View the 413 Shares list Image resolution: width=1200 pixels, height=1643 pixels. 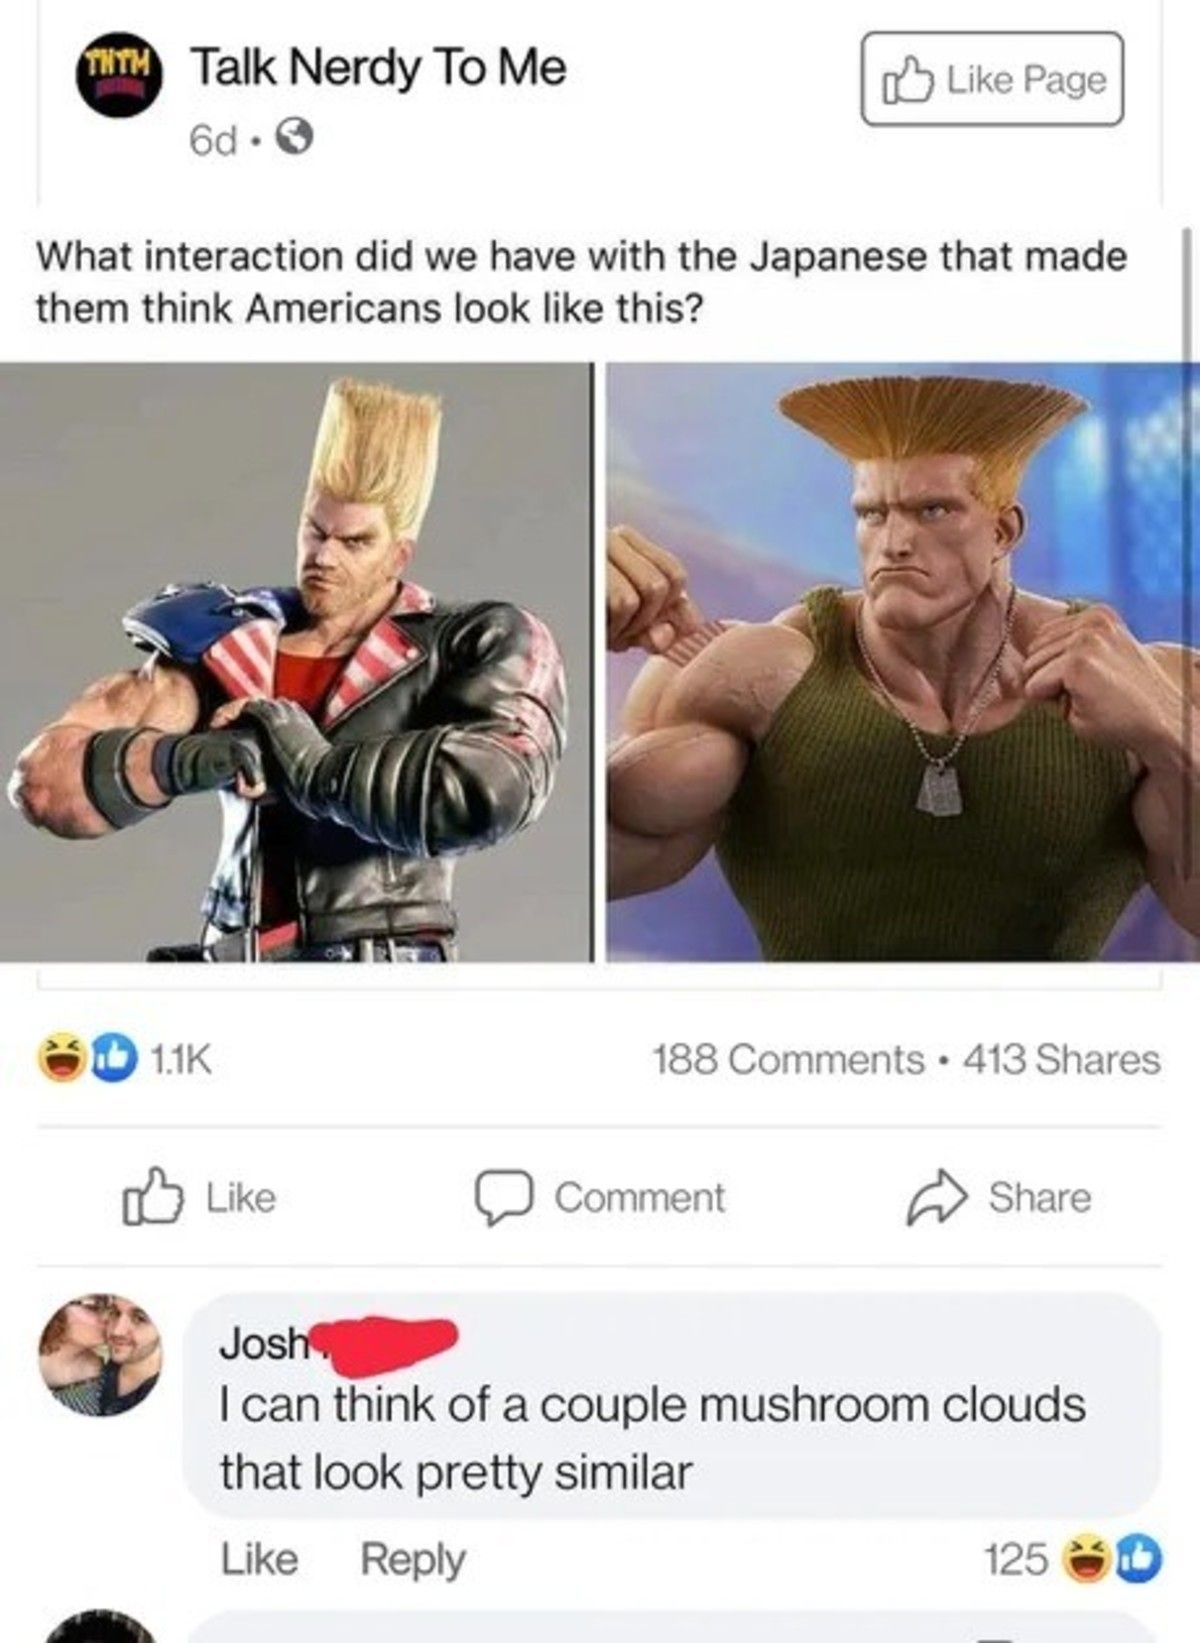(1061, 1059)
